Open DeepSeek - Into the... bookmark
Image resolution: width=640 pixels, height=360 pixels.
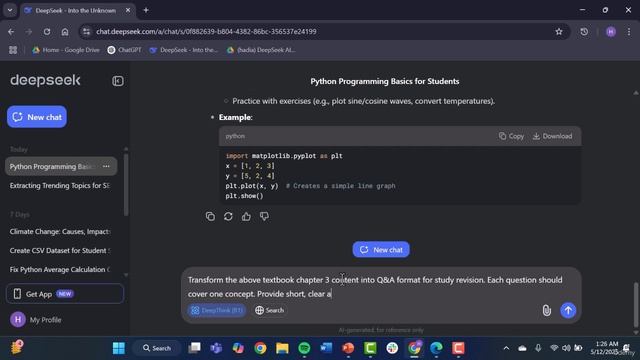click(x=184, y=50)
